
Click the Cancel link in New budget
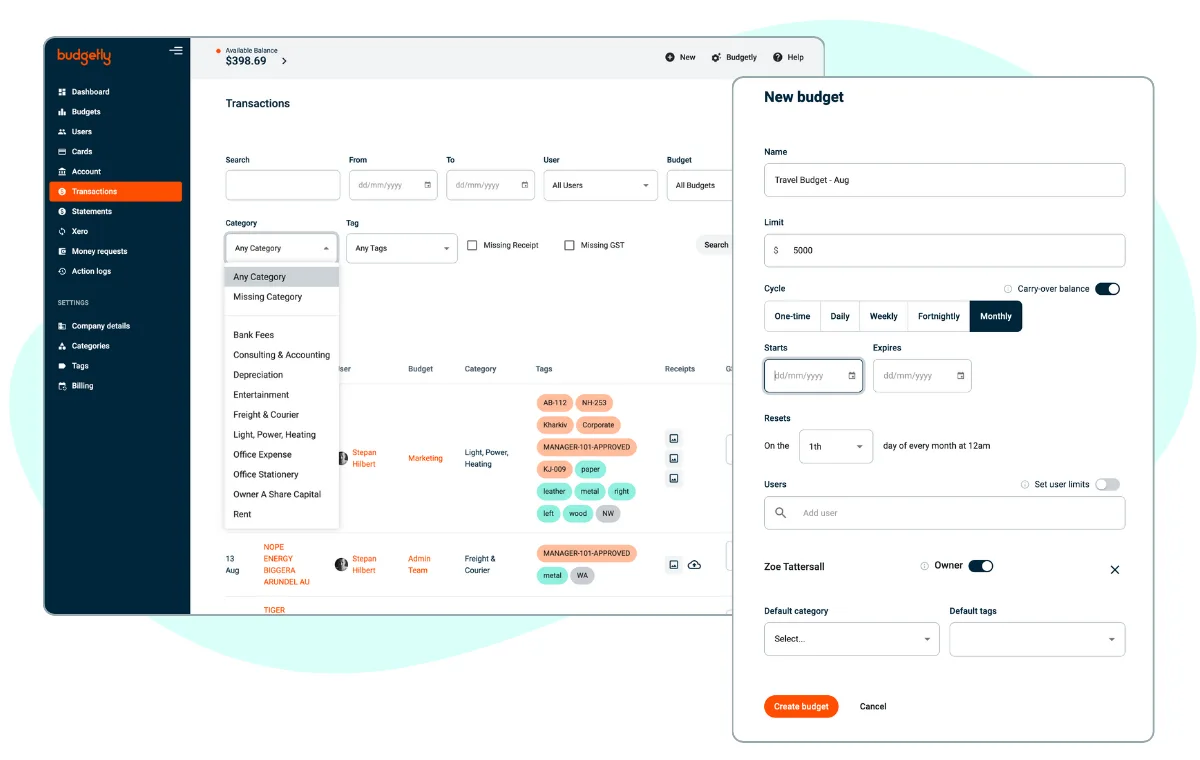(873, 706)
